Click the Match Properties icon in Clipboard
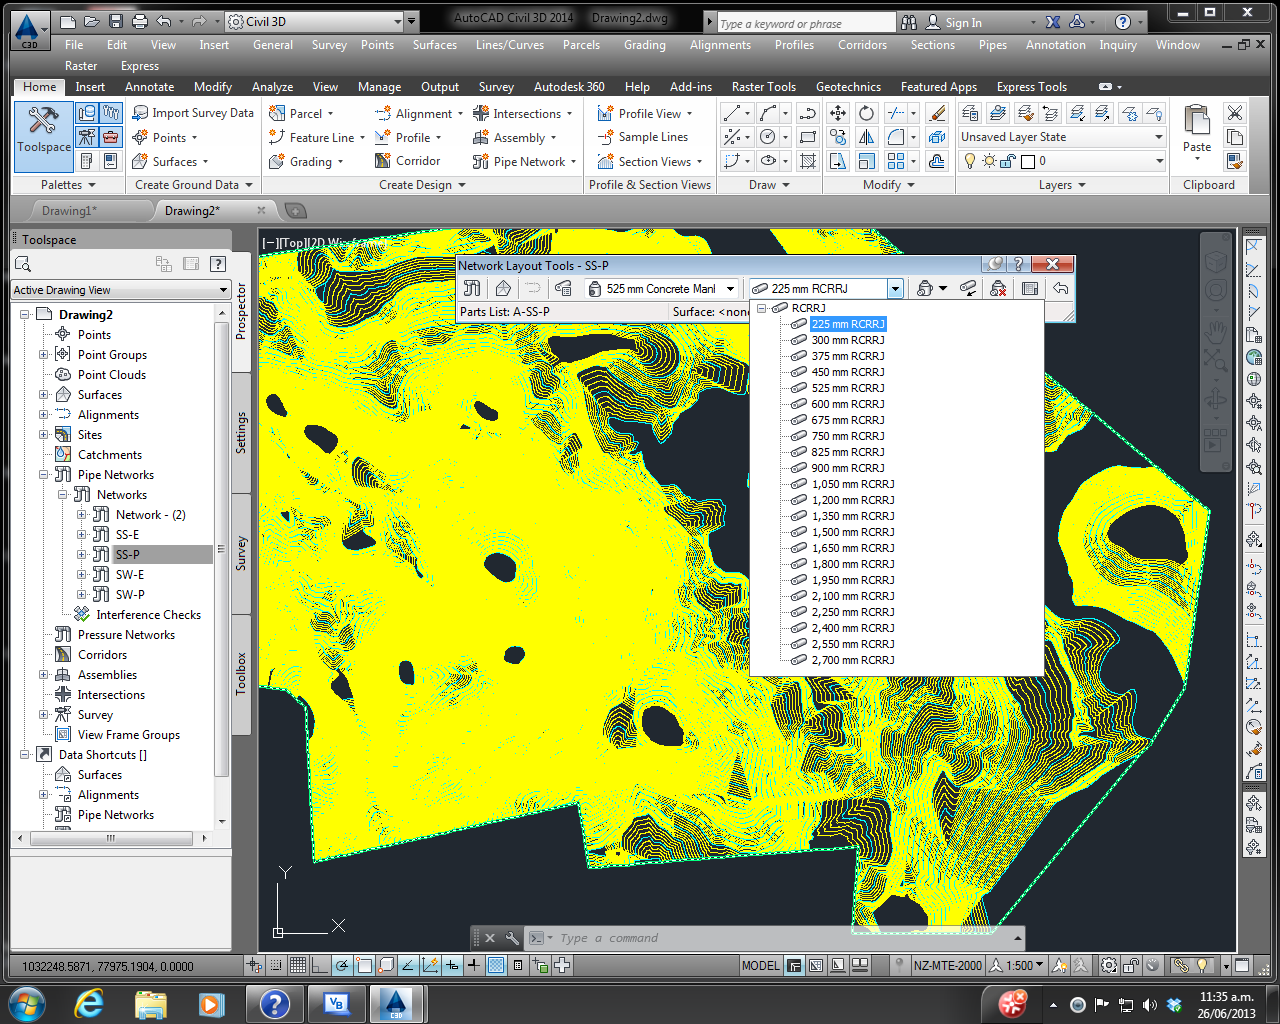 (x=1235, y=161)
